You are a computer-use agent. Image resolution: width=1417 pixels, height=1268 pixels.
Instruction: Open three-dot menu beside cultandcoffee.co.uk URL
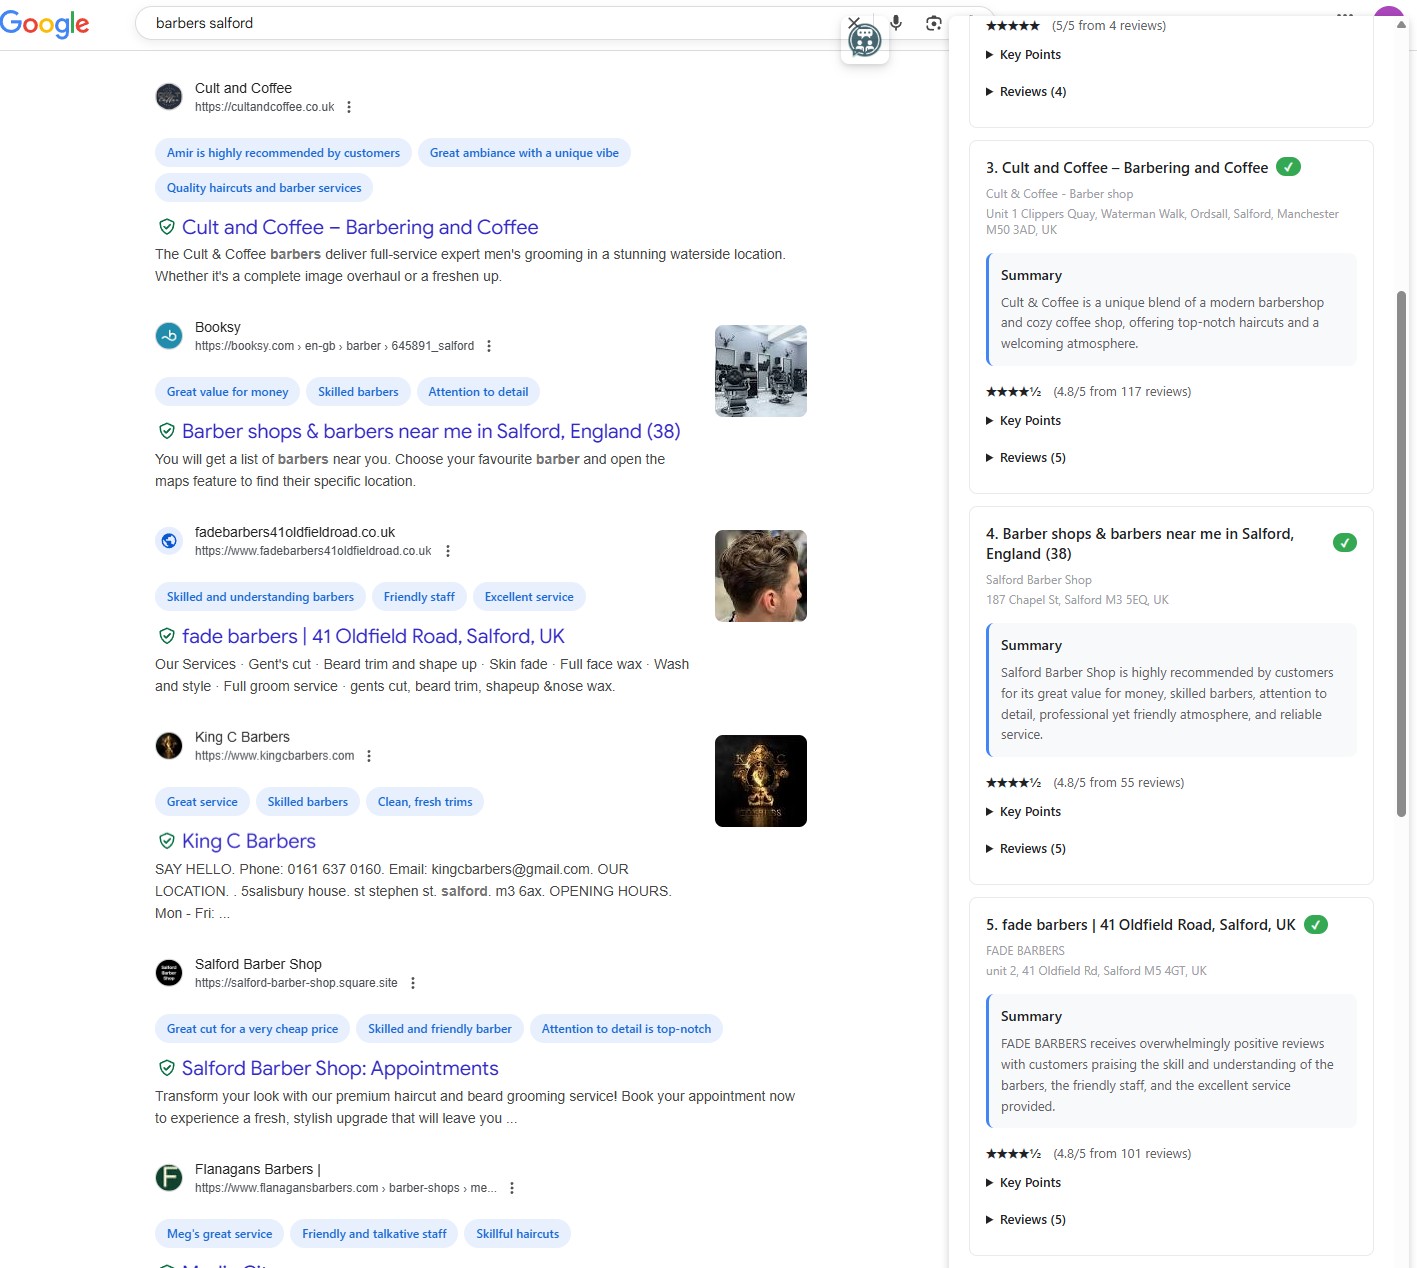point(349,107)
